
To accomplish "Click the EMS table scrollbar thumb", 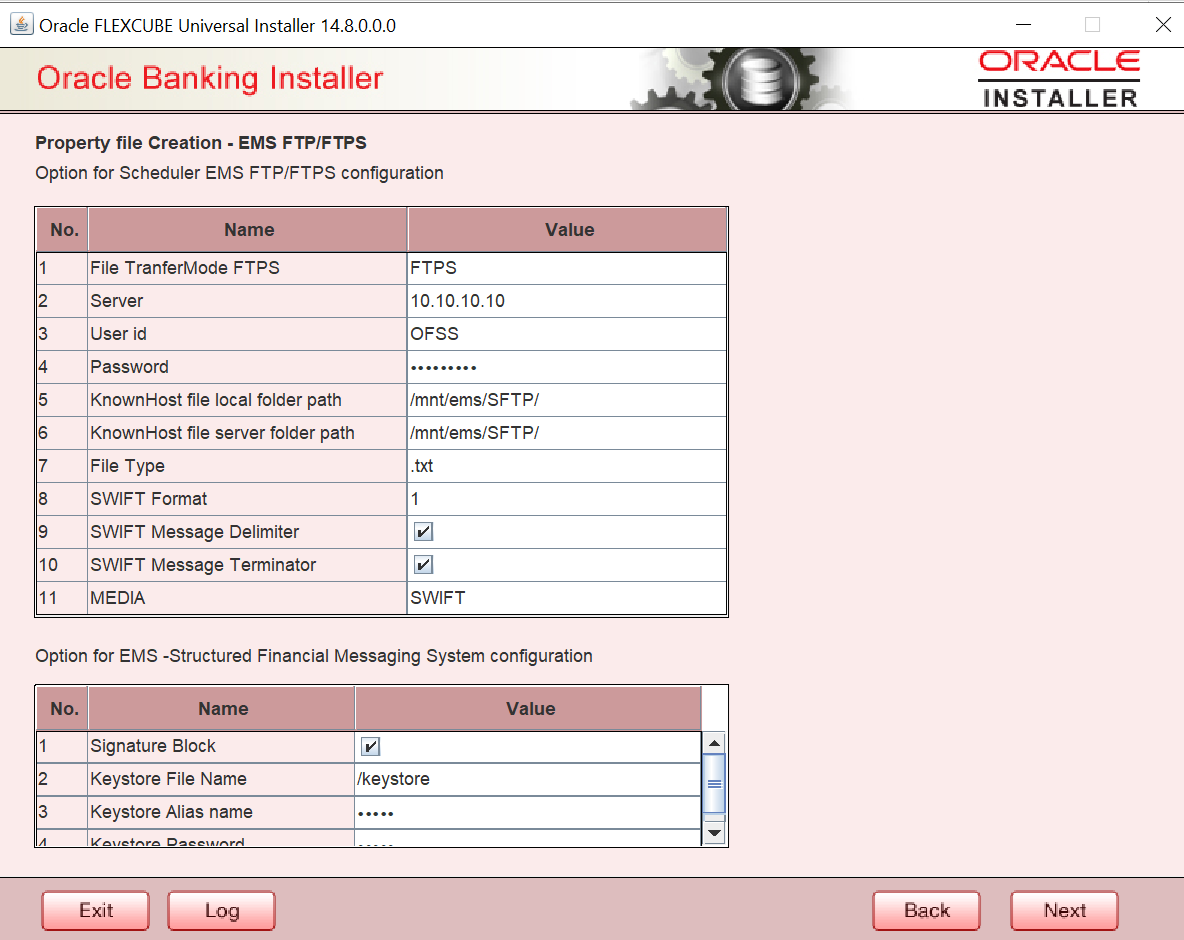I will (714, 784).
